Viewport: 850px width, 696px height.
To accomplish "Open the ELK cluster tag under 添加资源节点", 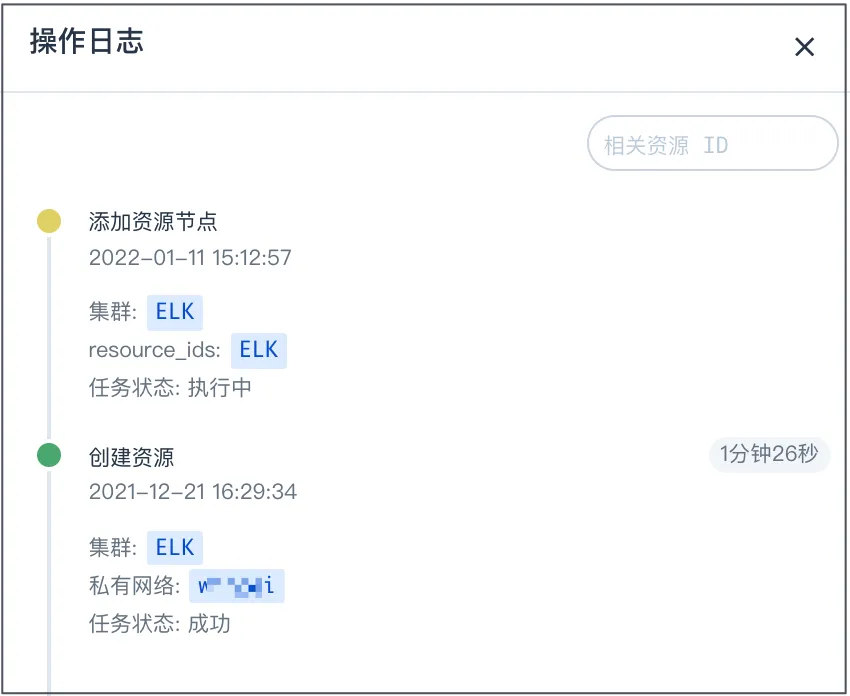I will point(175,313).
